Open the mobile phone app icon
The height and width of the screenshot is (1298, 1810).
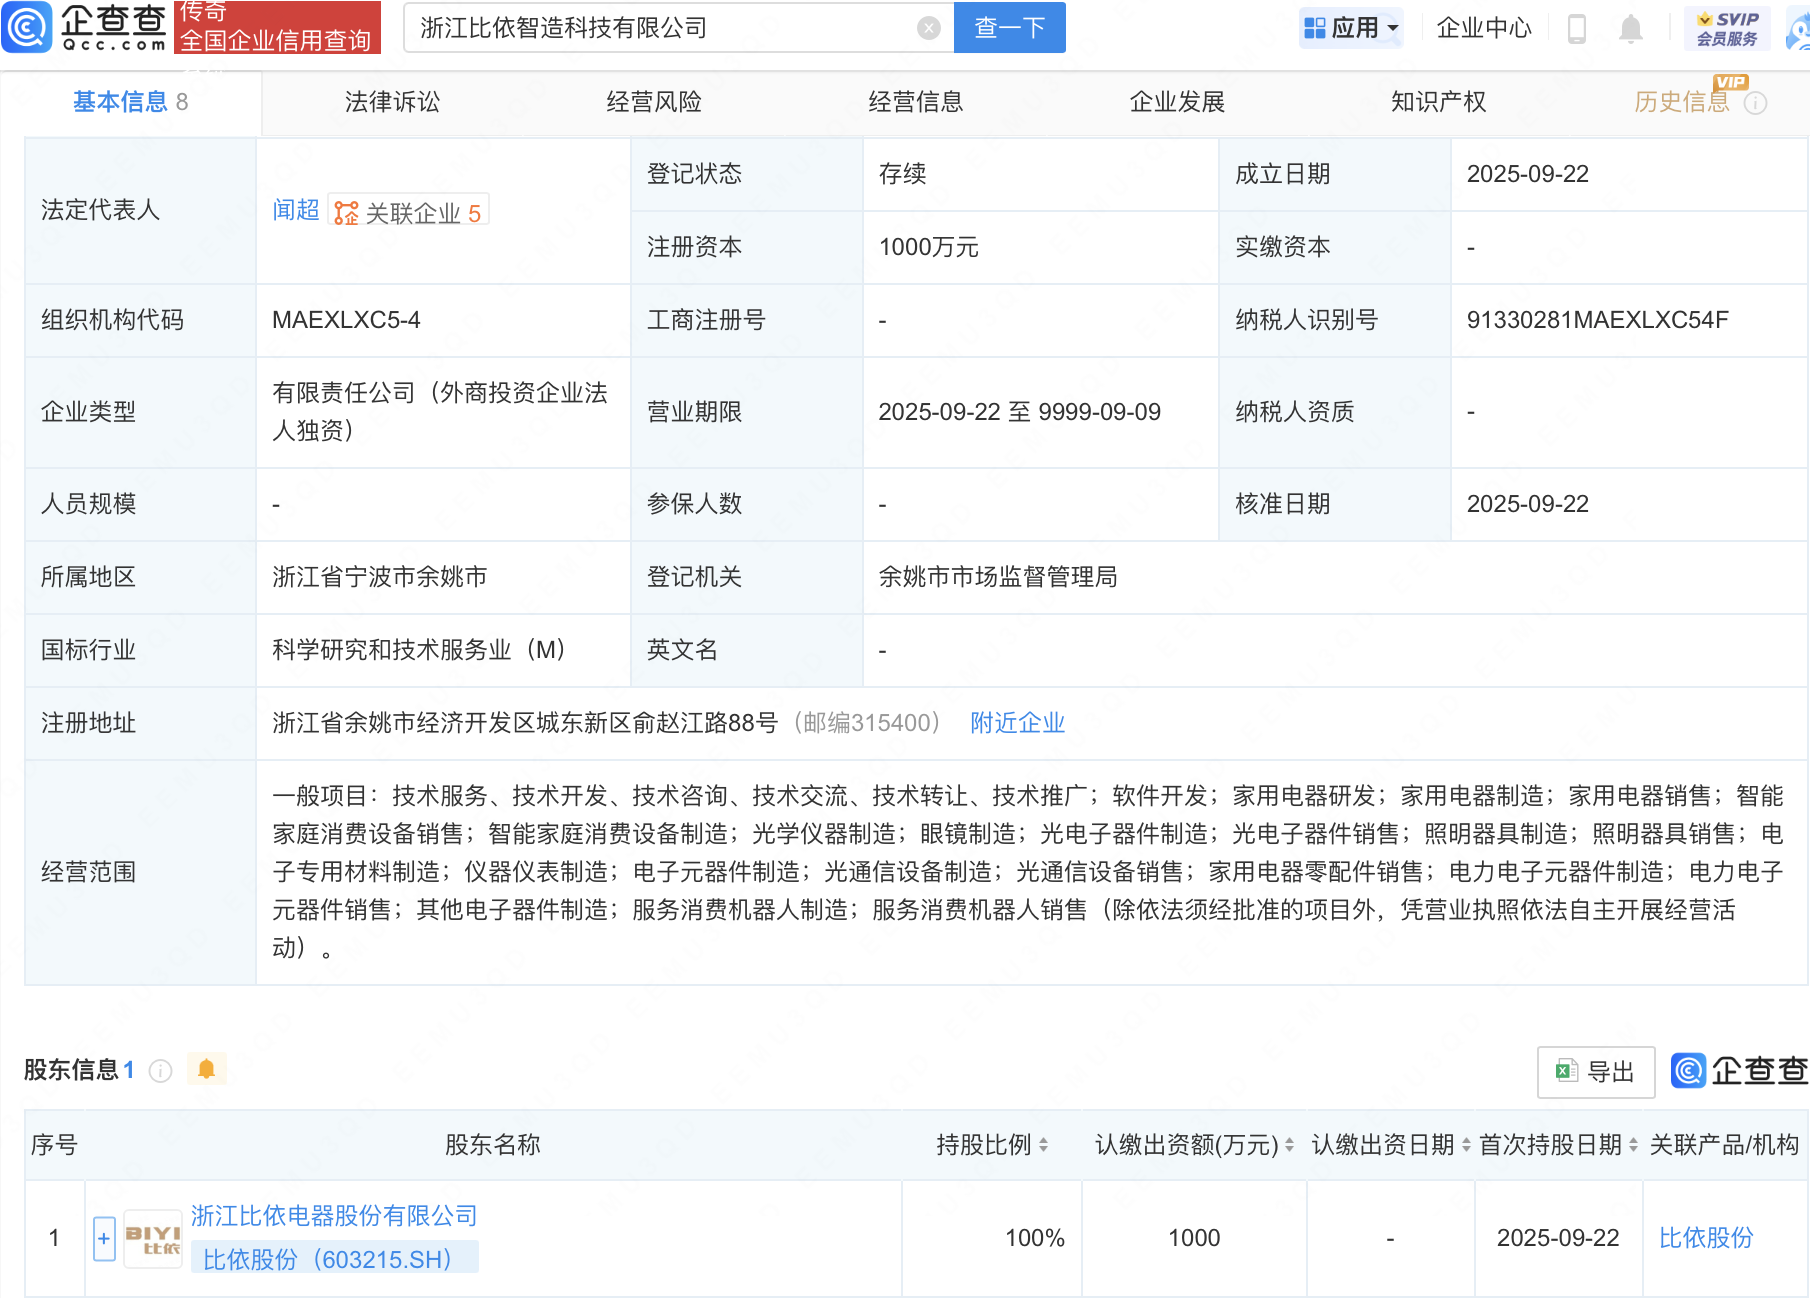click(1577, 28)
